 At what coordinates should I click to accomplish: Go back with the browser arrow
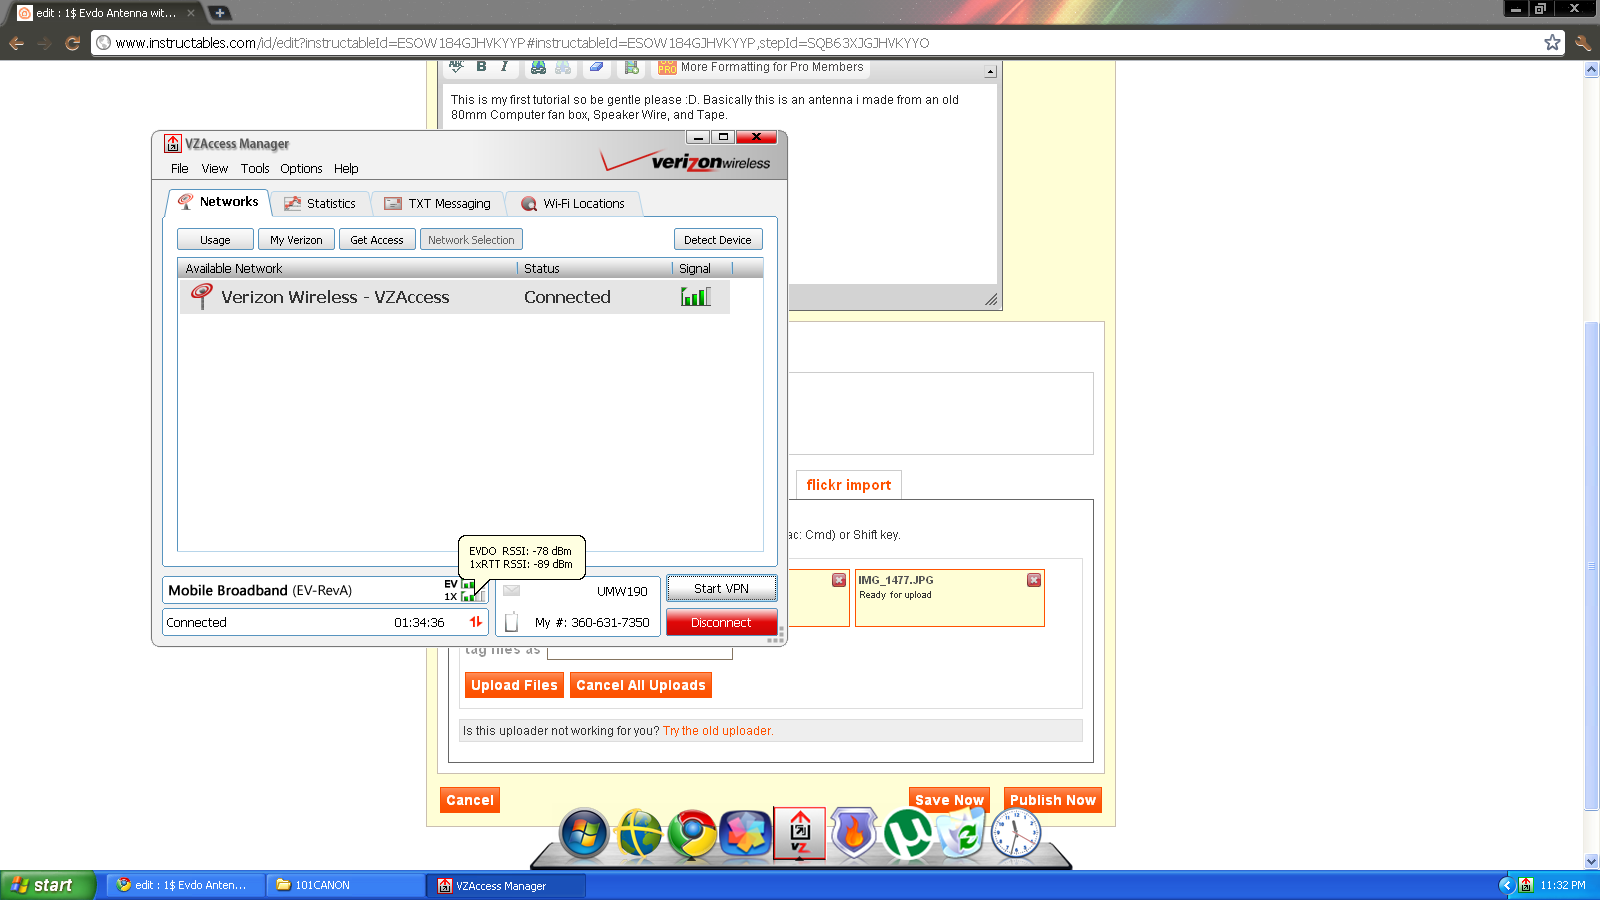coord(16,43)
